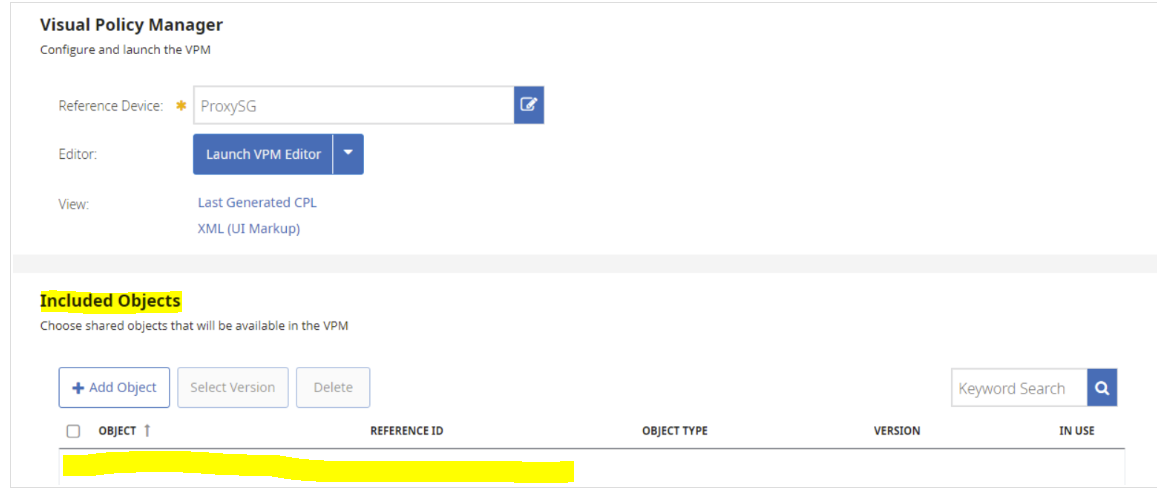This screenshot has width=1157, height=498.
Task: Click the magnifier search icon
Action: point(1102,388)
